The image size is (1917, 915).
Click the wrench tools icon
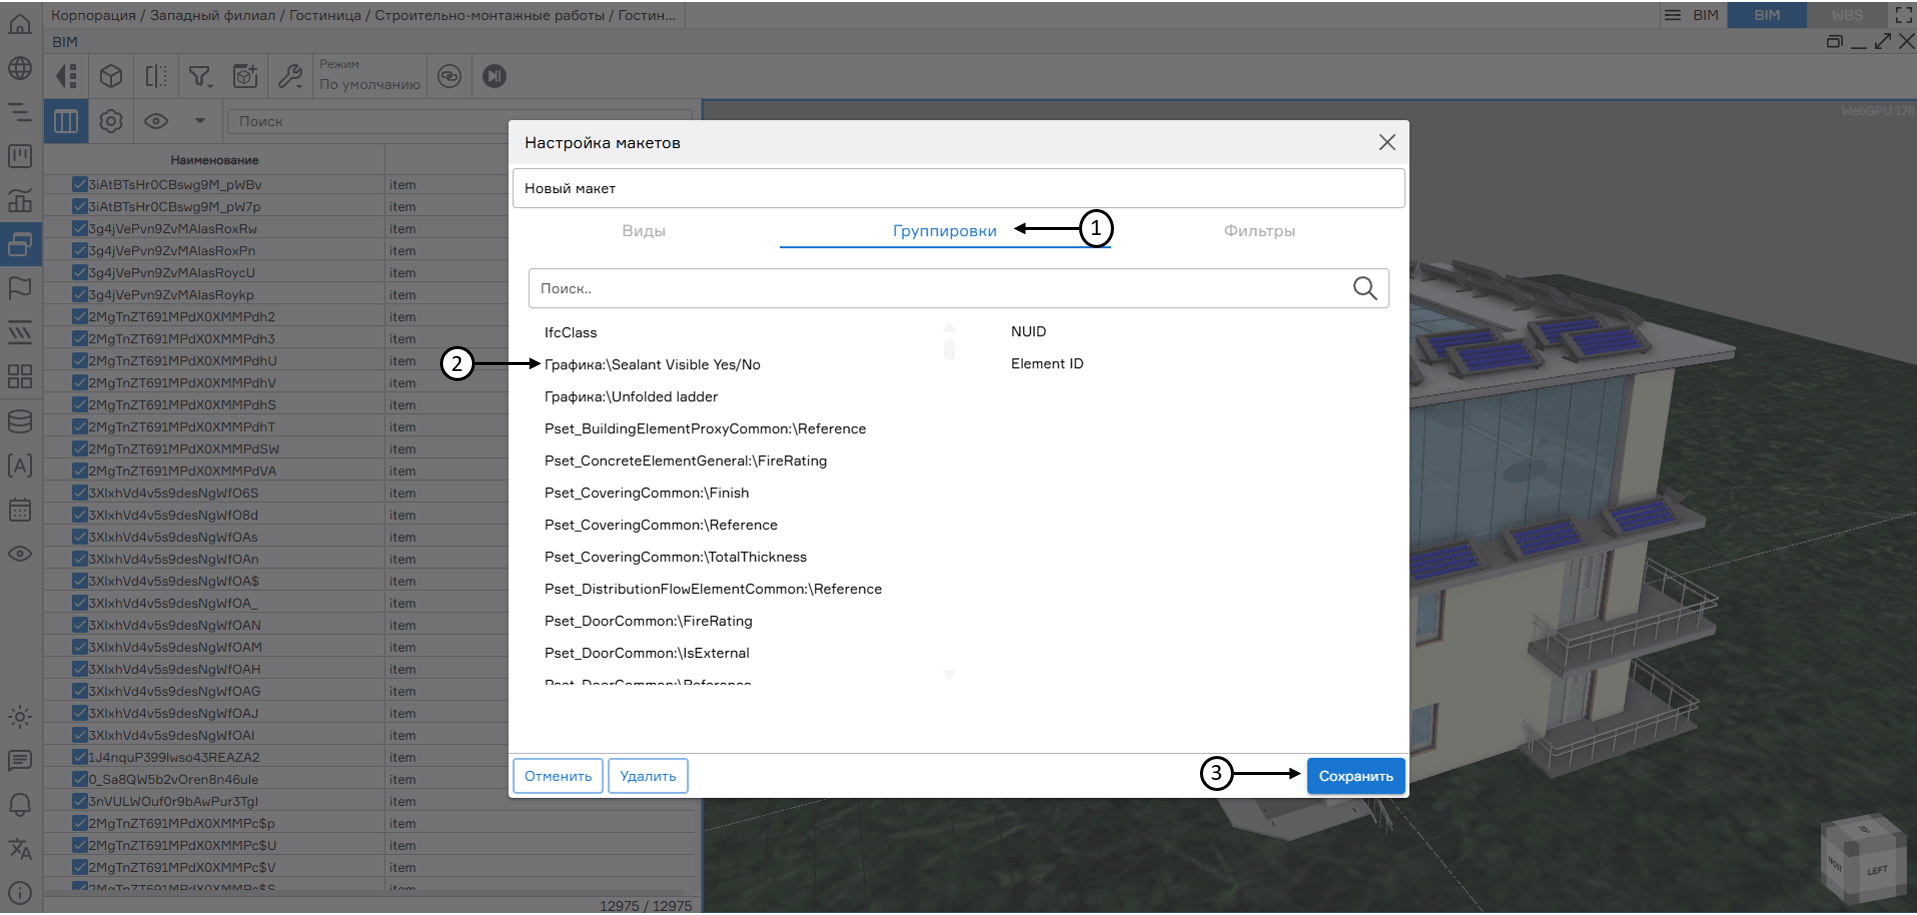tap(290, 76)
